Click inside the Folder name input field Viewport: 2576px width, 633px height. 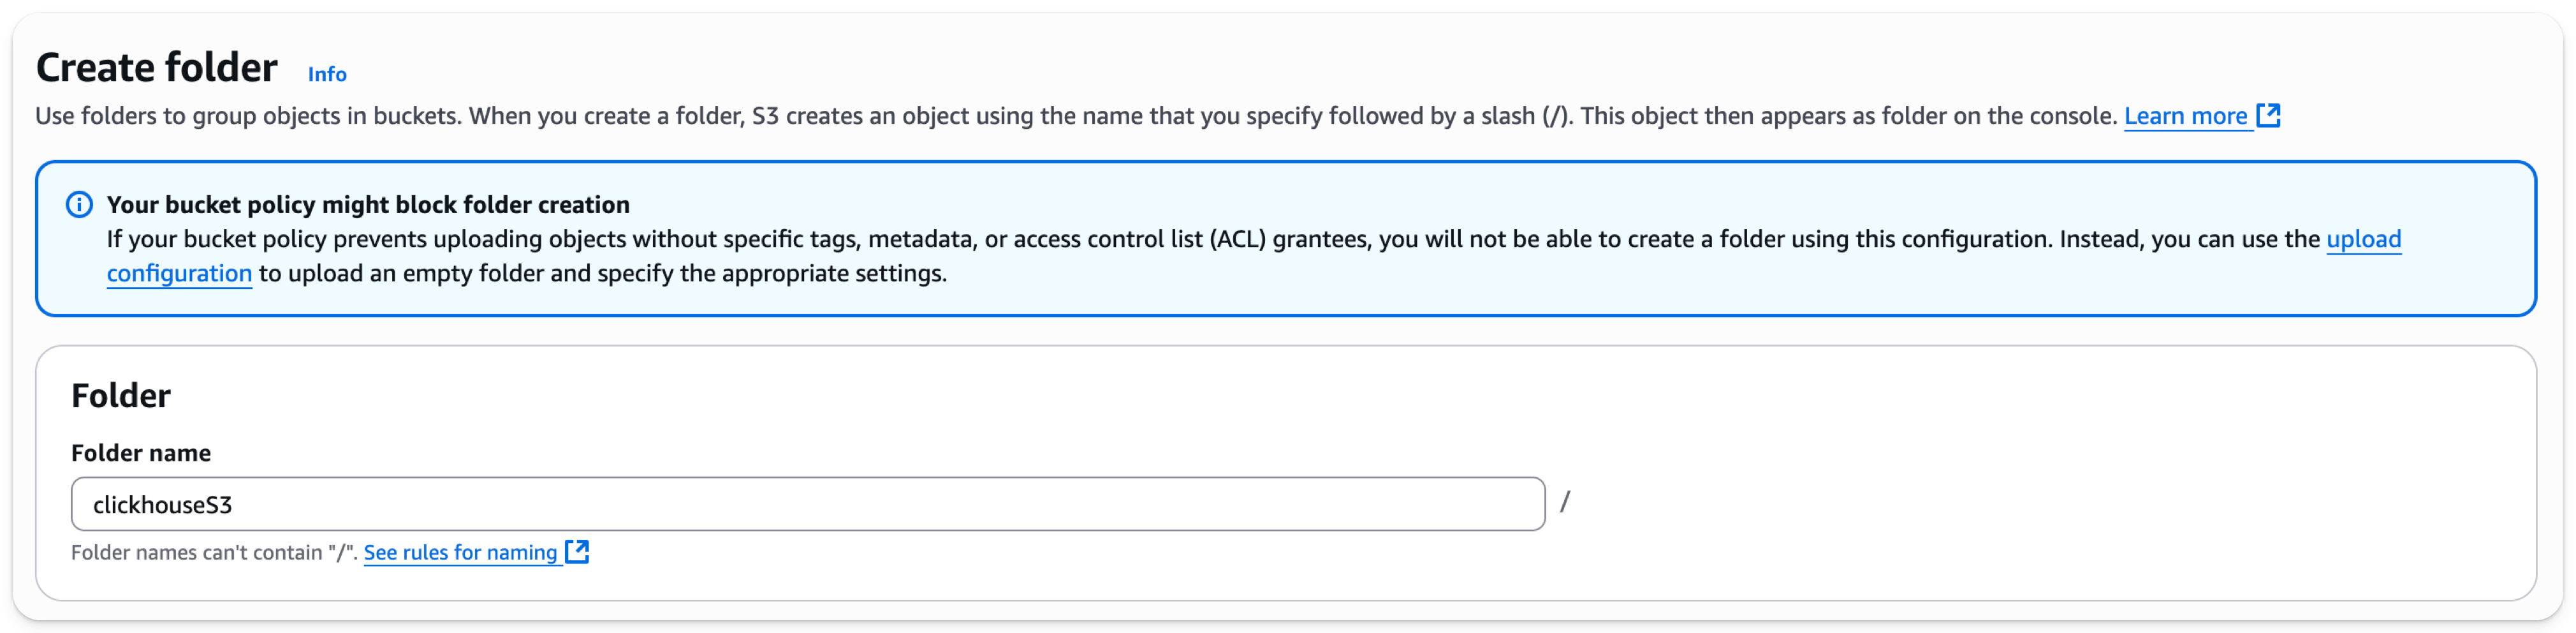click(x=800, y=504)
